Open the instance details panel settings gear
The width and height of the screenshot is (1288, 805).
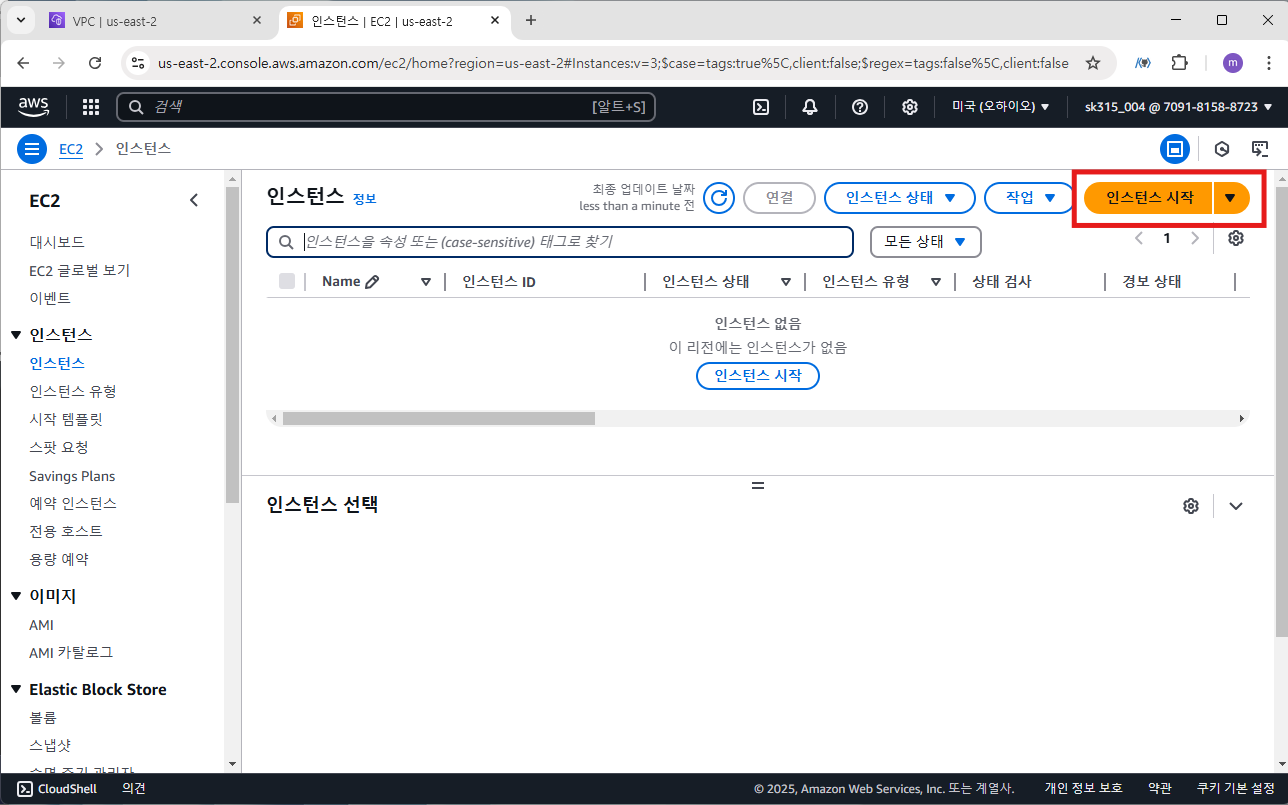[x=1190, y=506]
